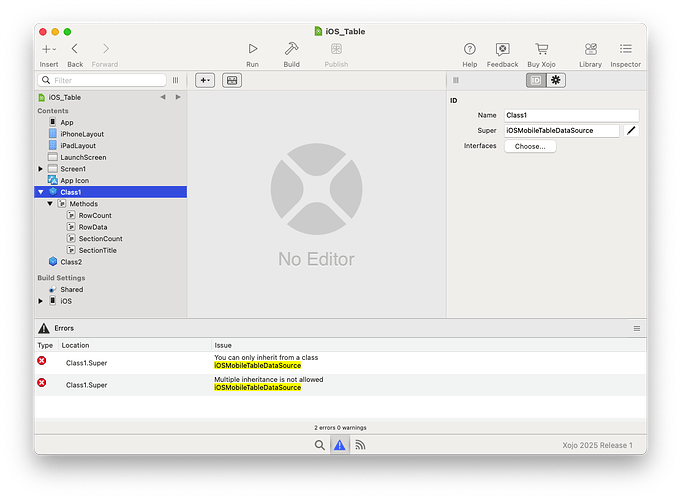Select 'Multiple inheritance is not allowed' error

(340, 385)
